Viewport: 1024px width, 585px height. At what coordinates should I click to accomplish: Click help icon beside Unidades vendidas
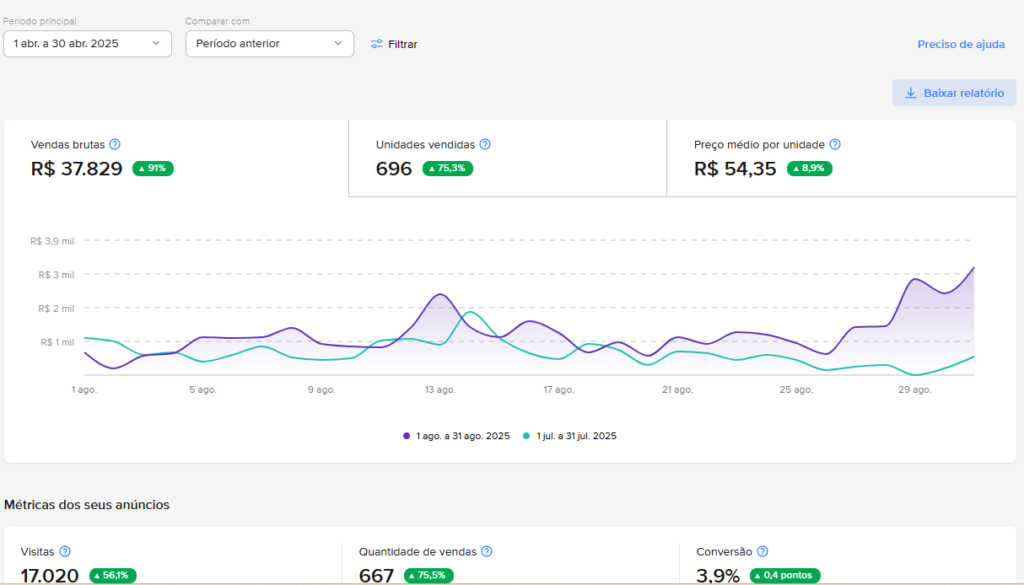pos(485,145)
